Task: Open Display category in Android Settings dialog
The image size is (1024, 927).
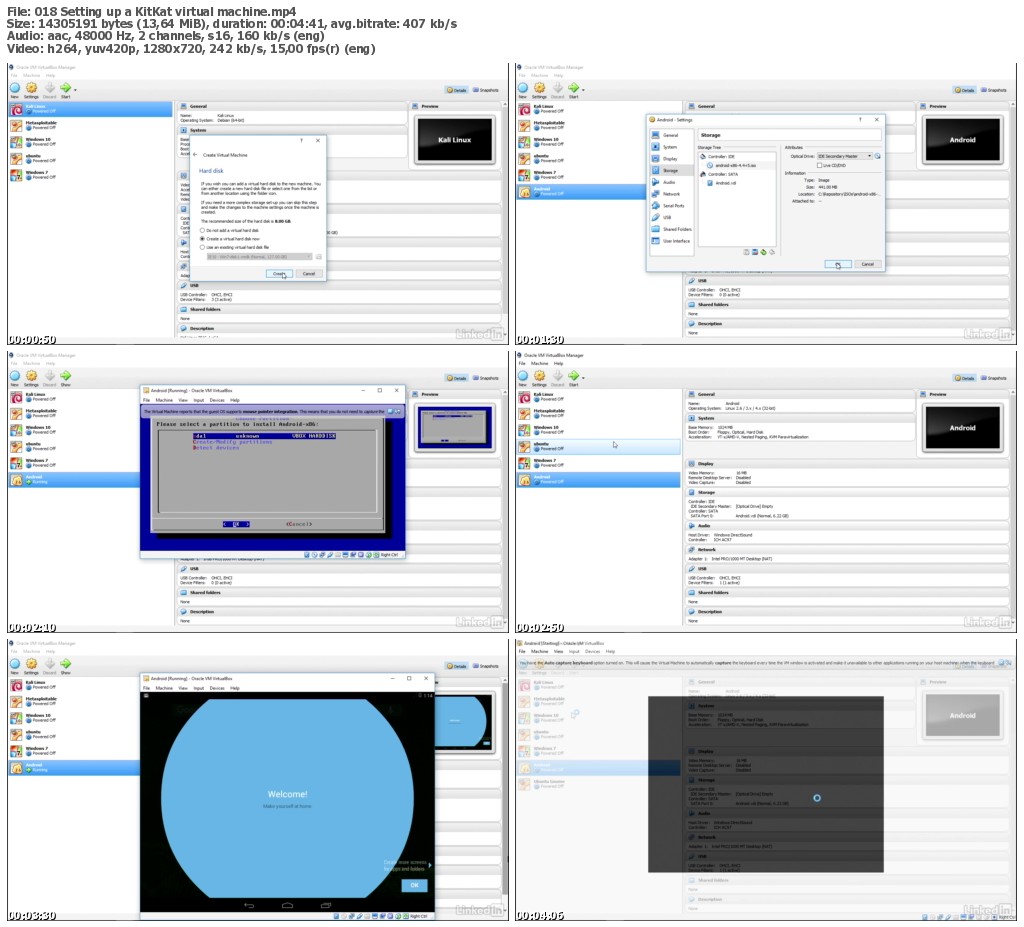Action: (671, 159)
